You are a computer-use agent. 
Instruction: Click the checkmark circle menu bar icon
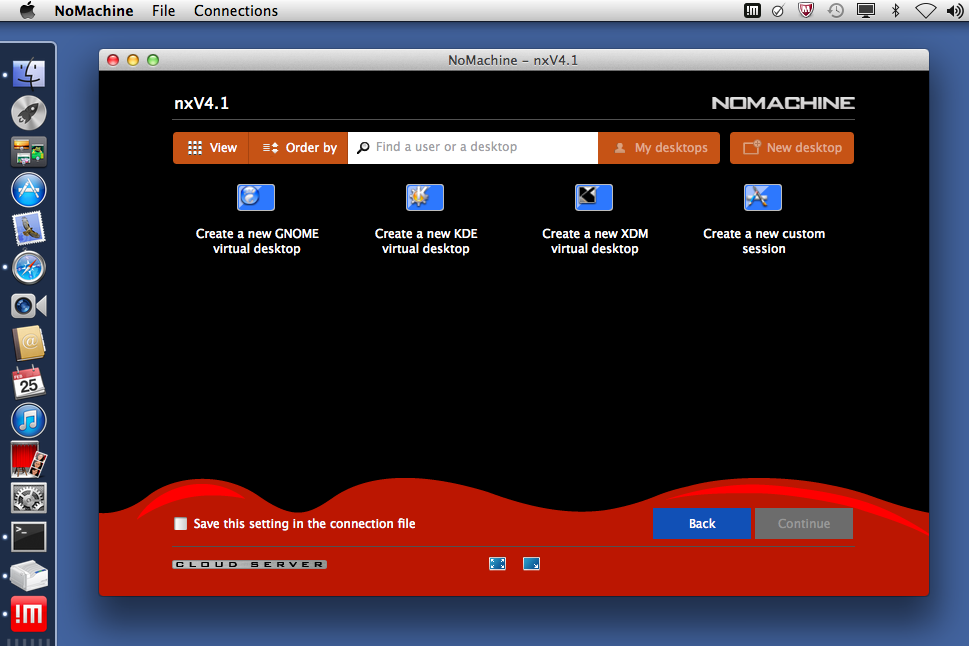(x=778, y=11)
